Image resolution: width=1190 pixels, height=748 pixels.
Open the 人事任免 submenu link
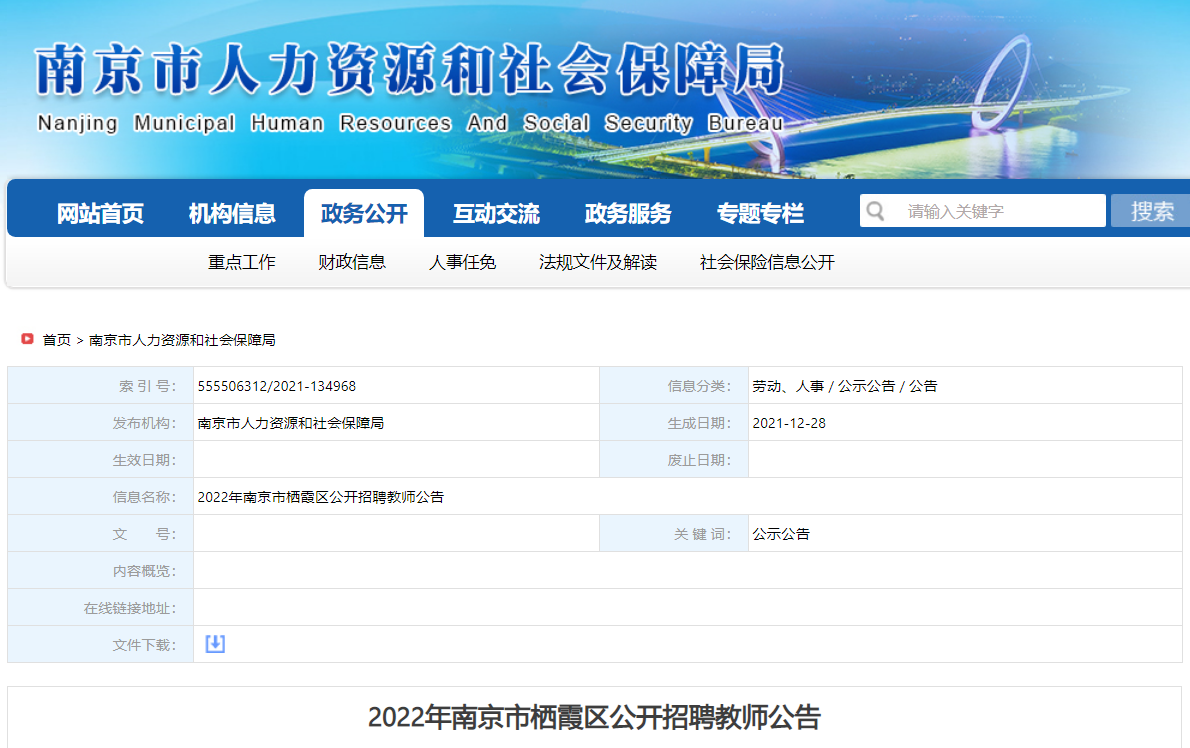(462, 262)
